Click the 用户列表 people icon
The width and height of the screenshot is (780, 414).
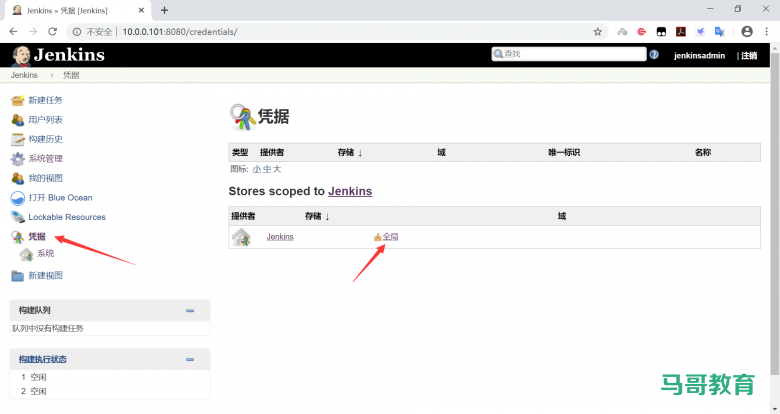point(17,120)
